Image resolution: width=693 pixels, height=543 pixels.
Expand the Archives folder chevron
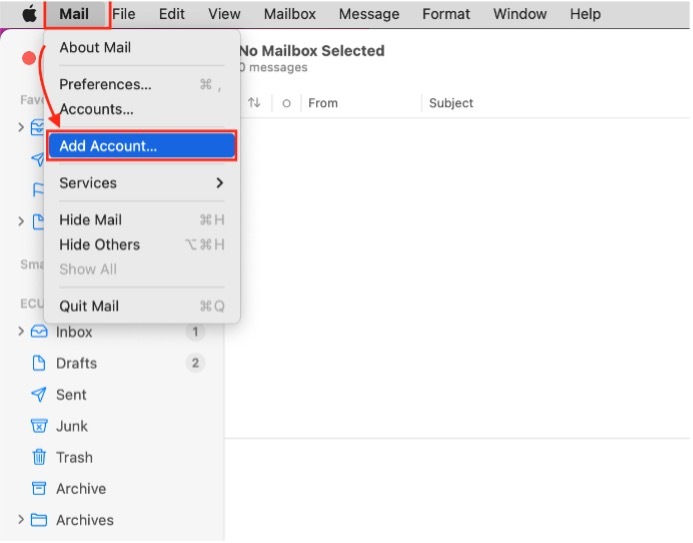(x=21, y=520)
